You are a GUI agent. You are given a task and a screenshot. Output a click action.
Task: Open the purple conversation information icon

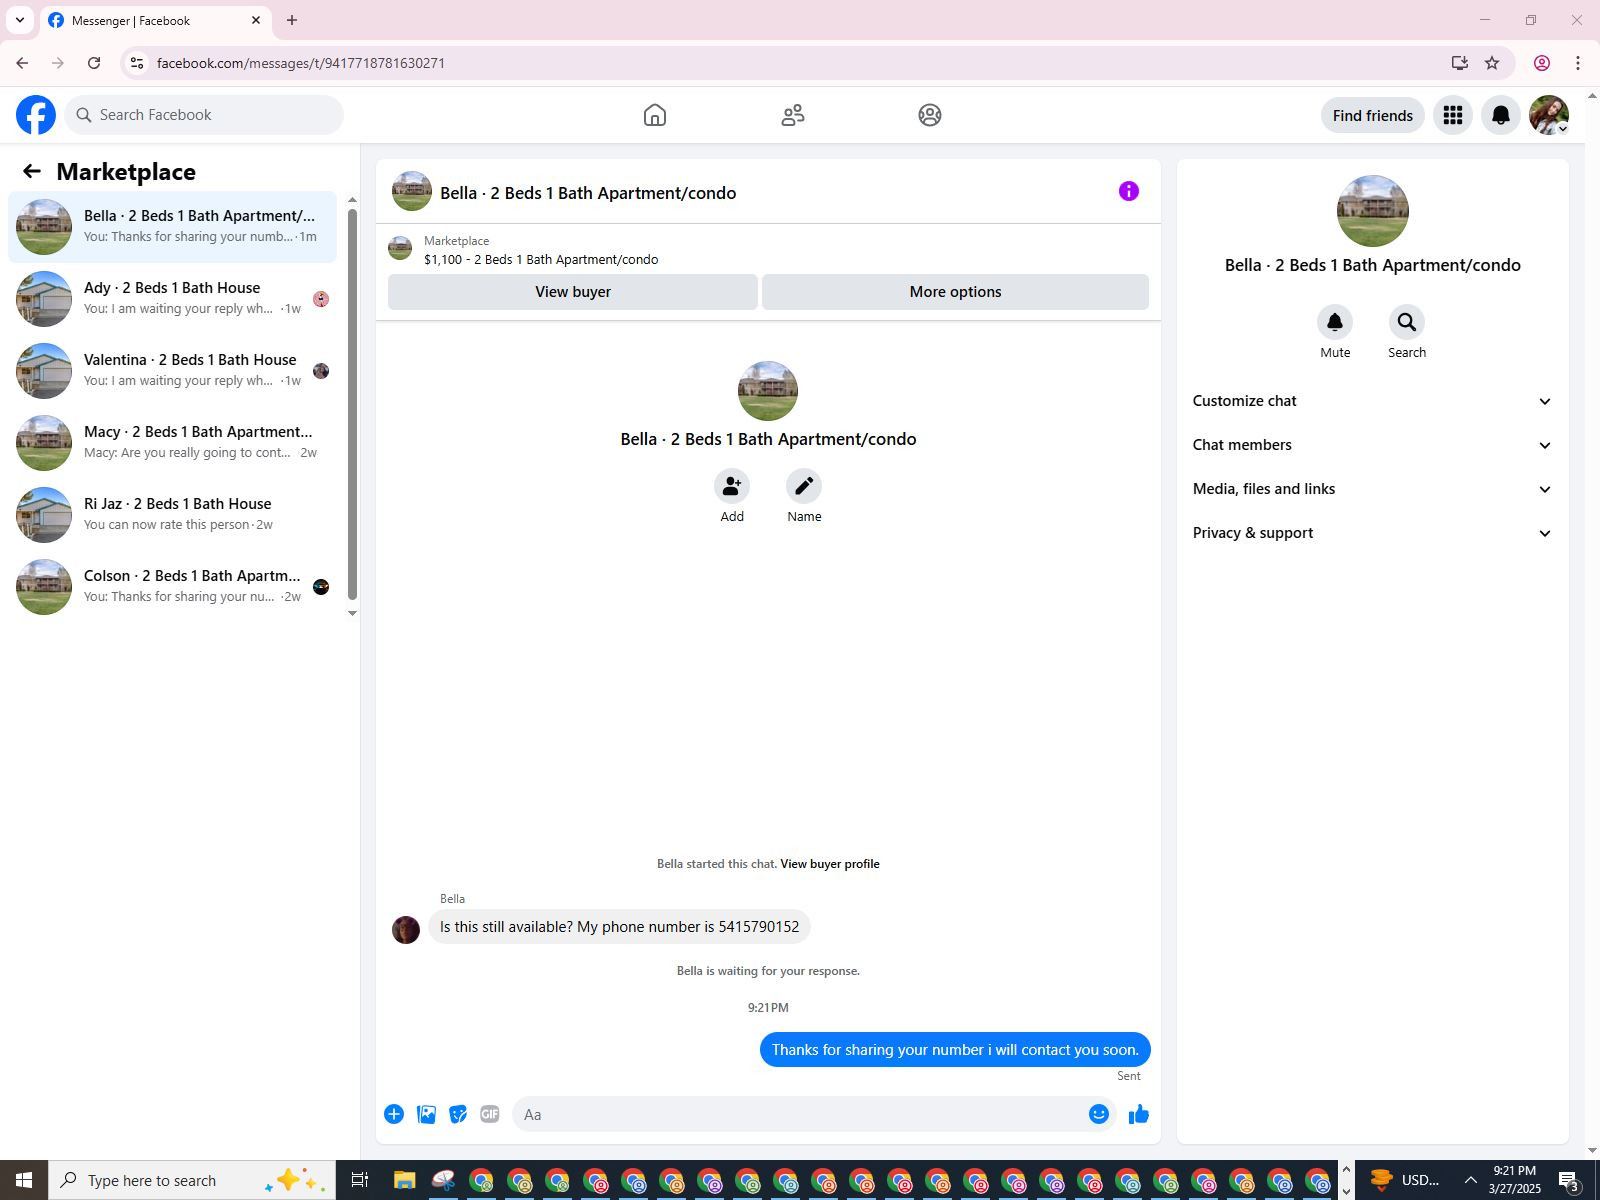pyautogui.click(x=1129, y=191)
